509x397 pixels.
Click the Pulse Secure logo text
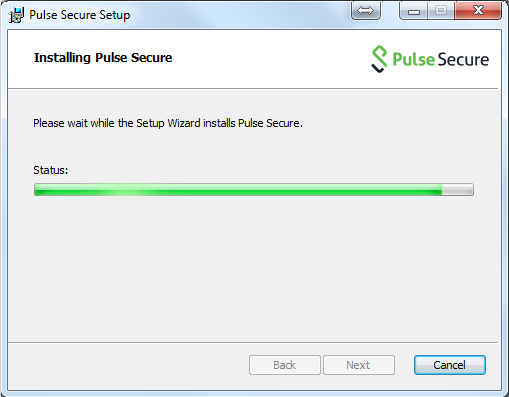click(441, 59)
